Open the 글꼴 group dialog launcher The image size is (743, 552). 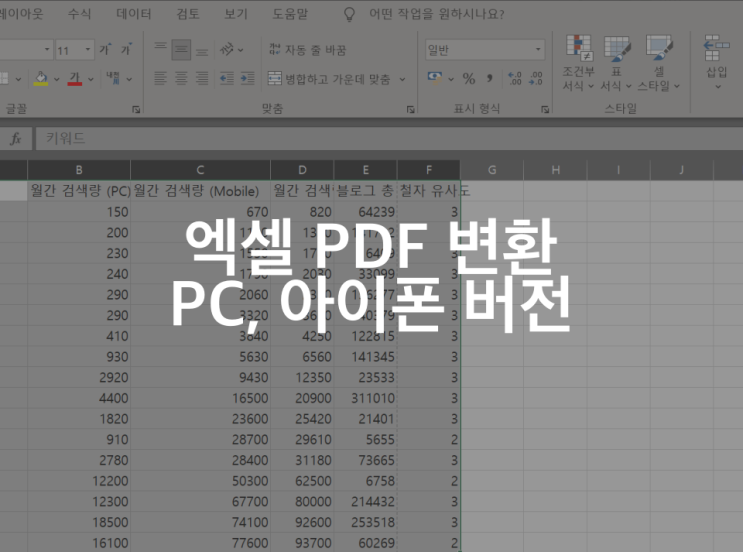coord(136,109)
